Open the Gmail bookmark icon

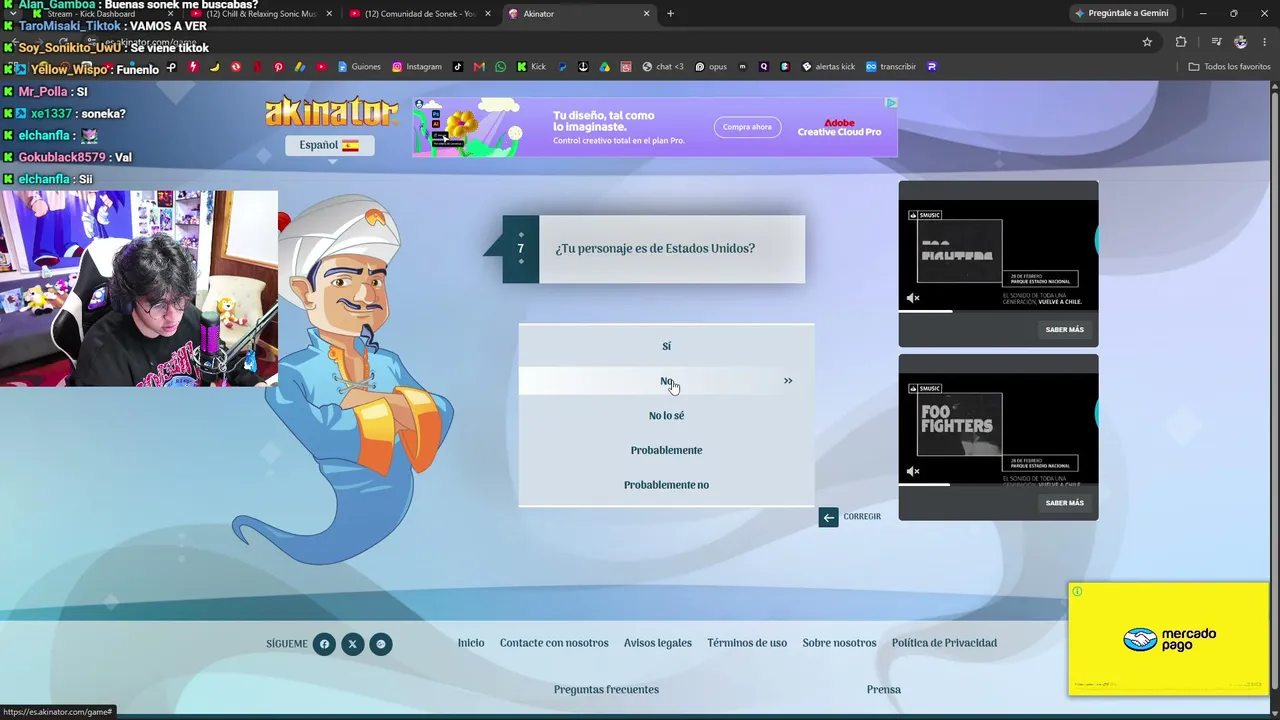[479, 67]
